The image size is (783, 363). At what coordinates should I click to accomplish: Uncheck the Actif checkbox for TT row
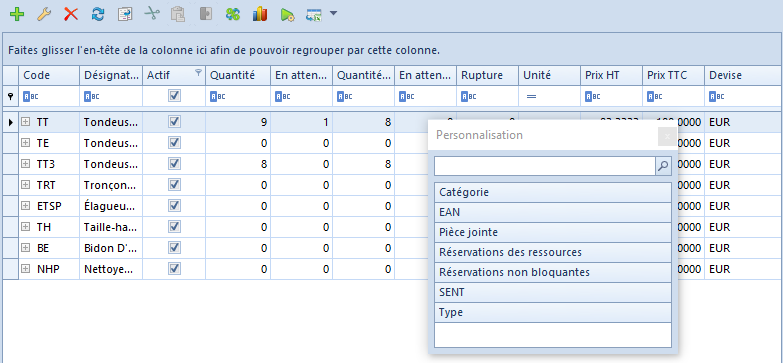[174, 121]
